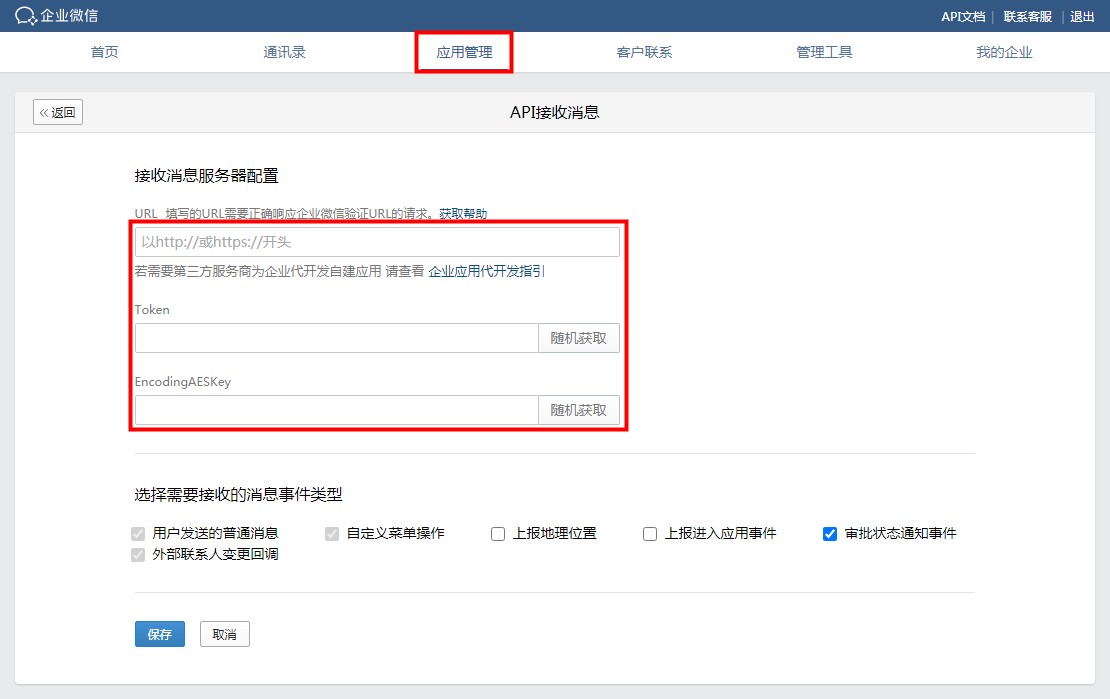Open the 我的企业 tab
The width and height of the screenshot is (1110, 699).
tap(1004, 52)
